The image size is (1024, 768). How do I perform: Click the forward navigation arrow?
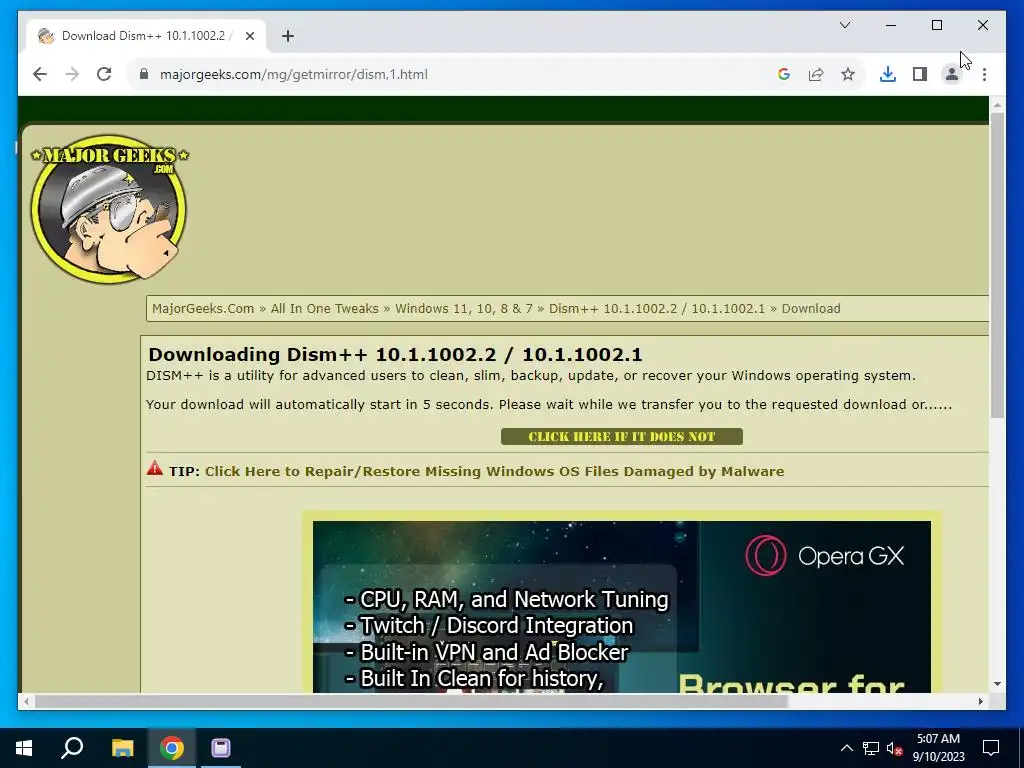pos(72,74)
